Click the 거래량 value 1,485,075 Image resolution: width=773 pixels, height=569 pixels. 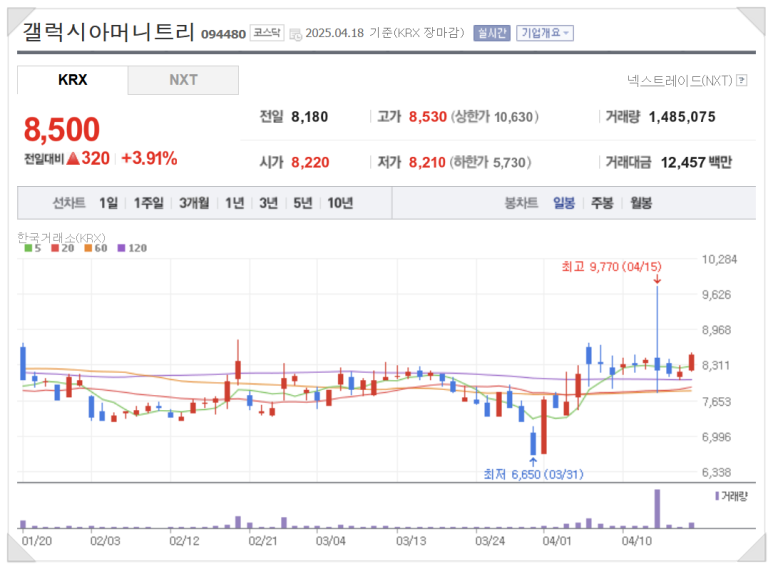(682, 117)
